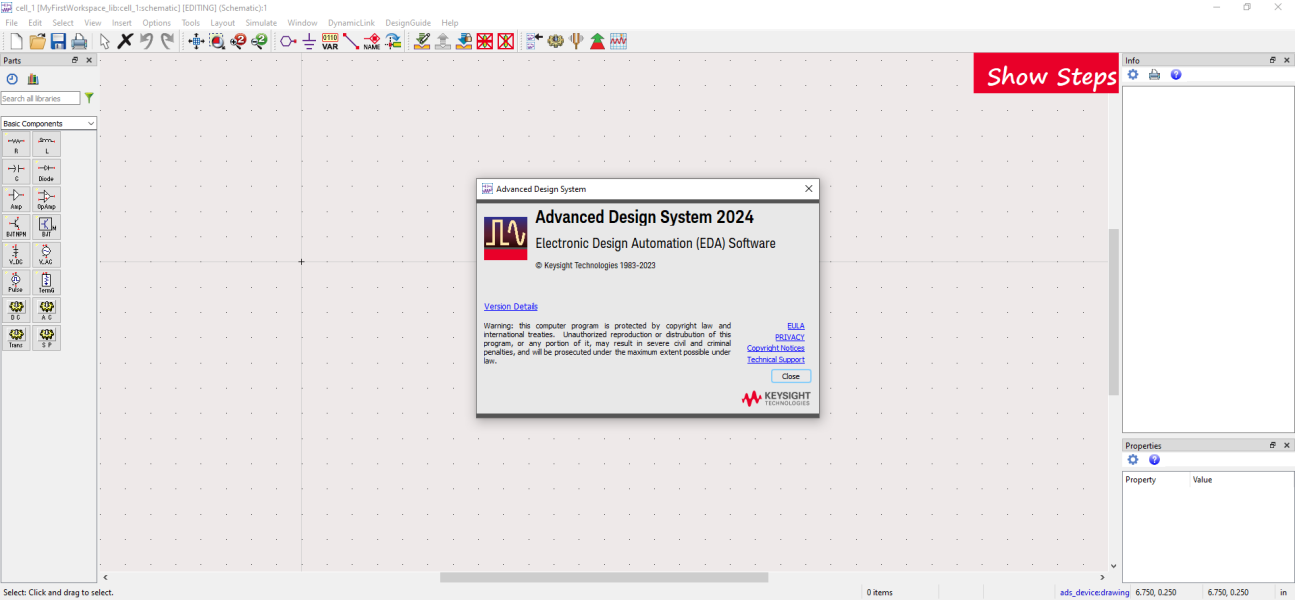Expand the Basic Components palette dropdown
Screen dimensions: 1295x600
[x=49, y=123]
